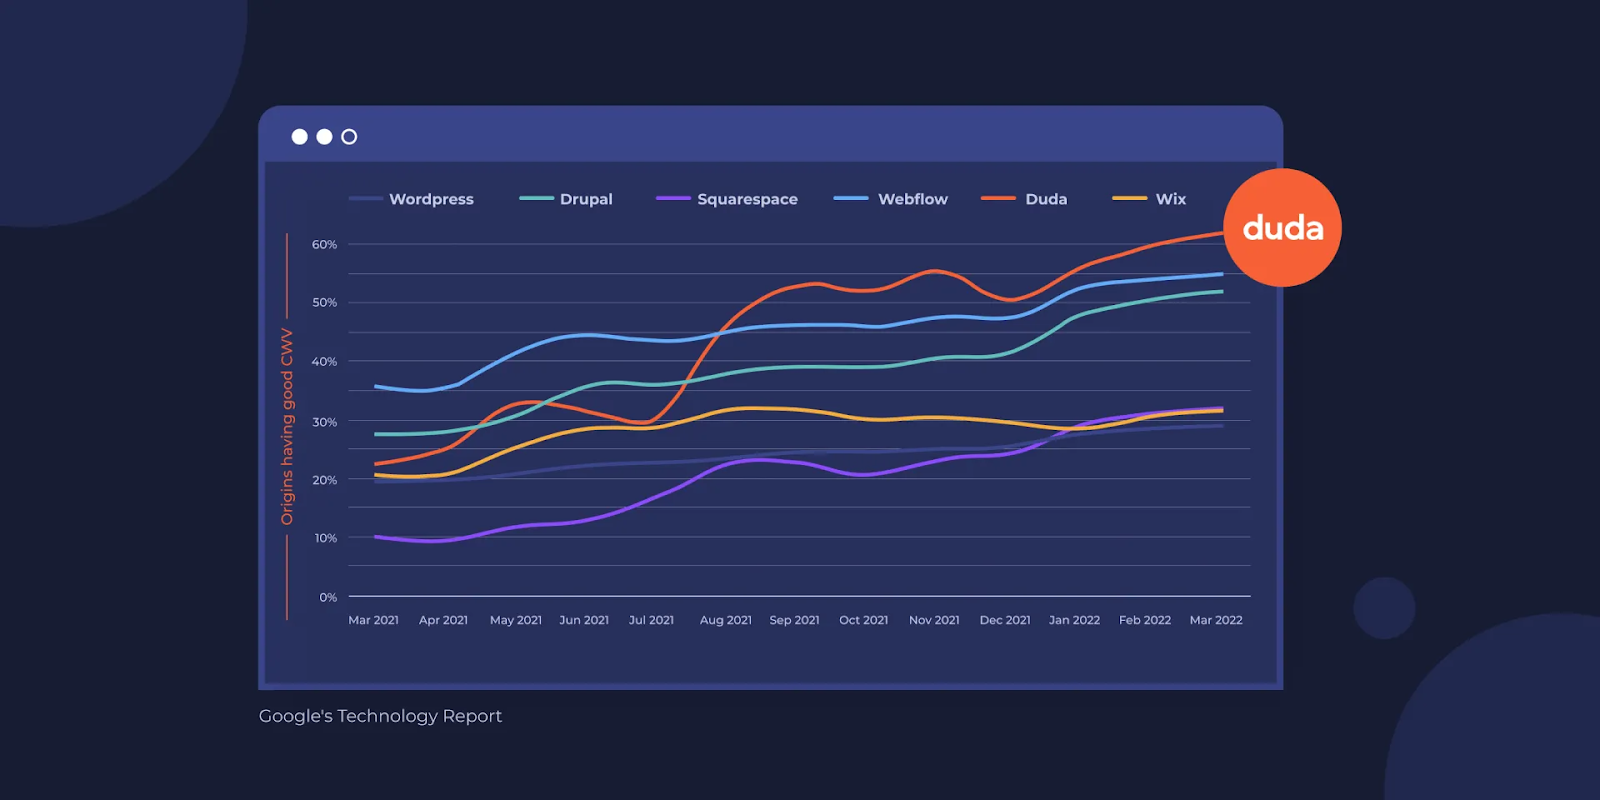This screenshot has width=1600, height=800.
Task: Click the May 2021 x-axis label
Action: pyautogui.click(x=515, y=620)
